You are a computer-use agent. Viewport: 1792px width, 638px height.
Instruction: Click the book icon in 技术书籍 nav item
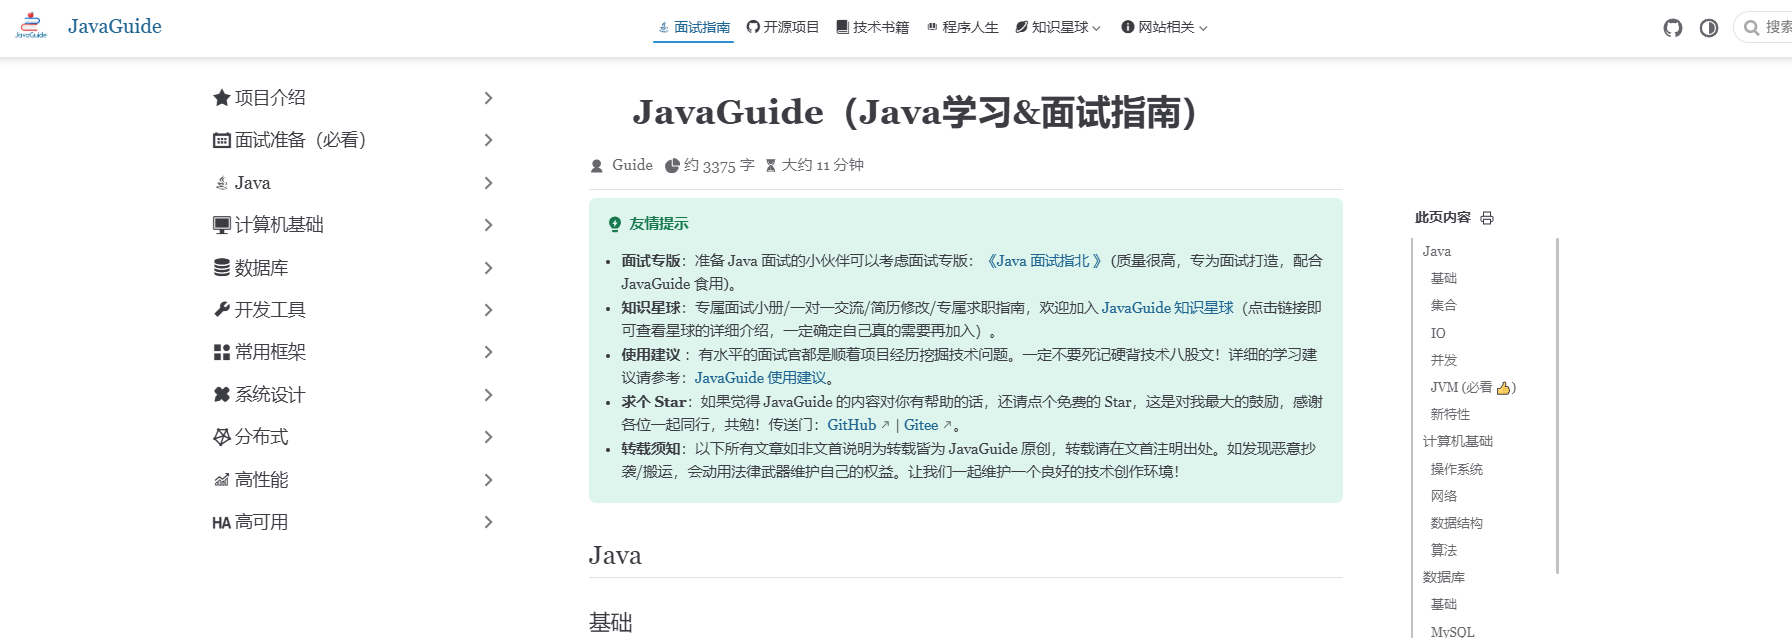point(843,27)
